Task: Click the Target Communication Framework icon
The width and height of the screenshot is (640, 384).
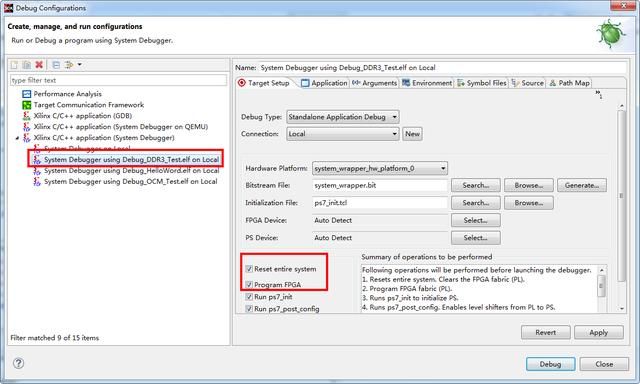Action: pos(27,105)
